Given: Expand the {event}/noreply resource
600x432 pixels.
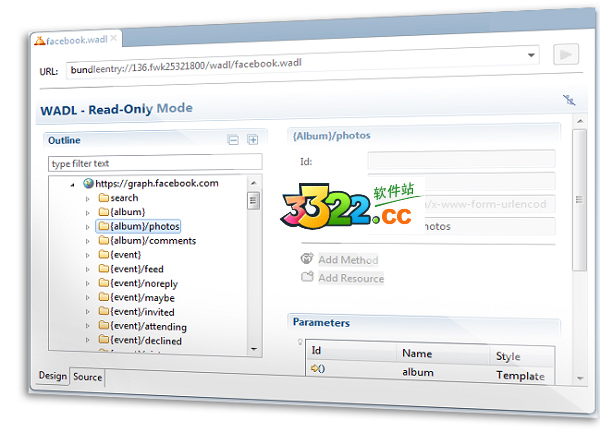Looking at the screenshot, I should [x=88, y=284].
